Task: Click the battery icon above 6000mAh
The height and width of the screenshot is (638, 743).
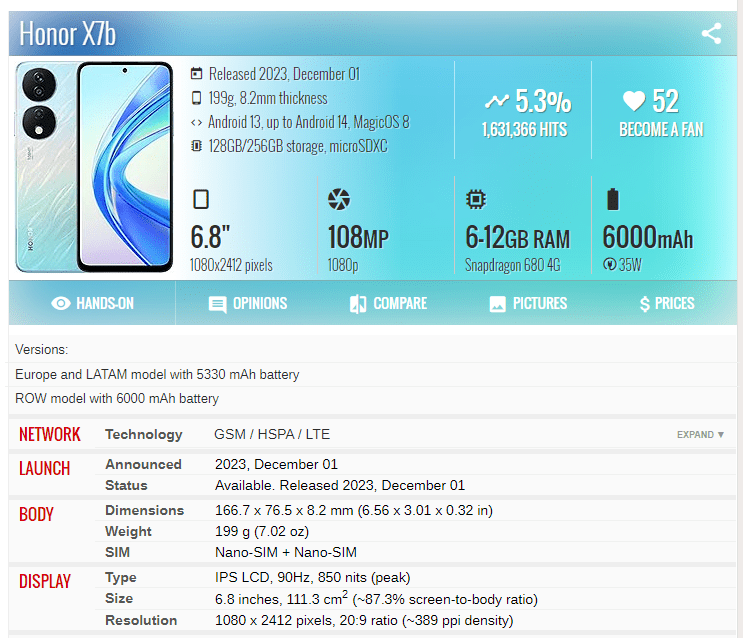Action: [x=613, y=199]
